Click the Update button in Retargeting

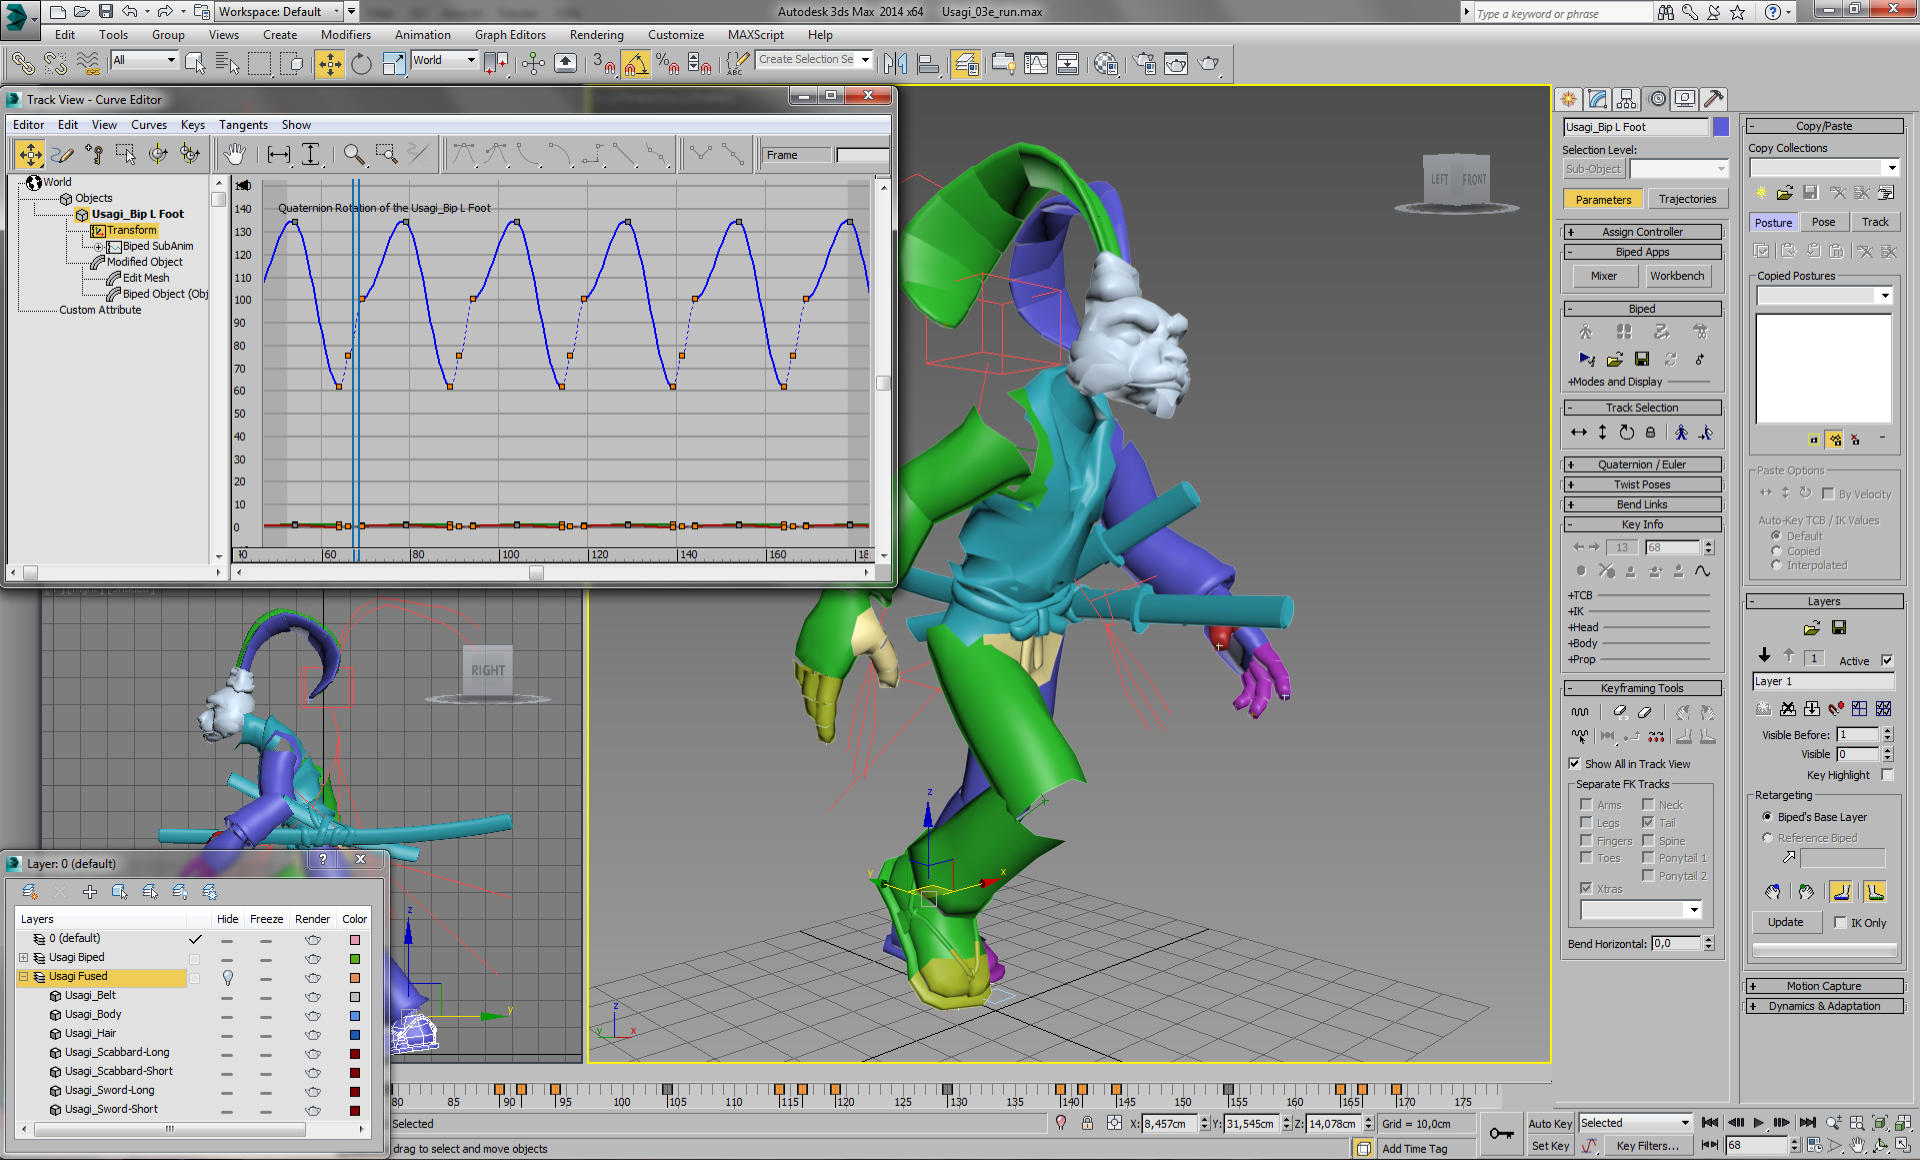click(1785, 922)
